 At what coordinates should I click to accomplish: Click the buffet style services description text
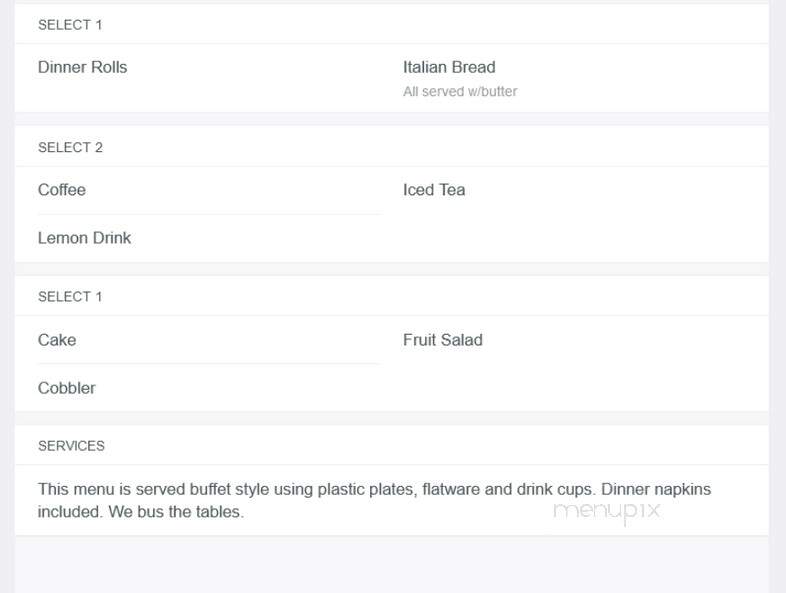[374, 500]
